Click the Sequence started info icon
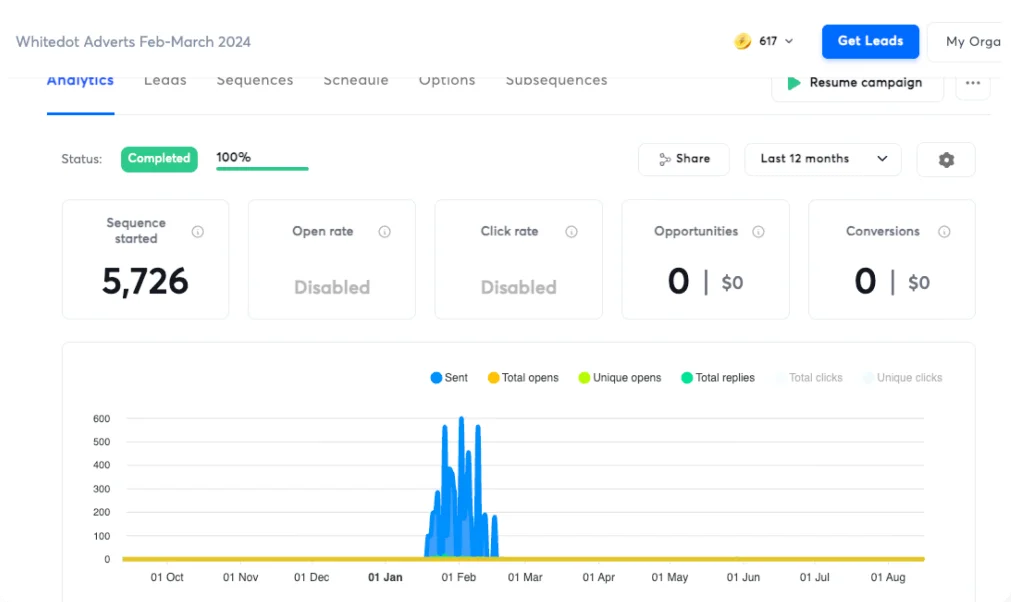 pyautogui.click(x=198, y=232)
